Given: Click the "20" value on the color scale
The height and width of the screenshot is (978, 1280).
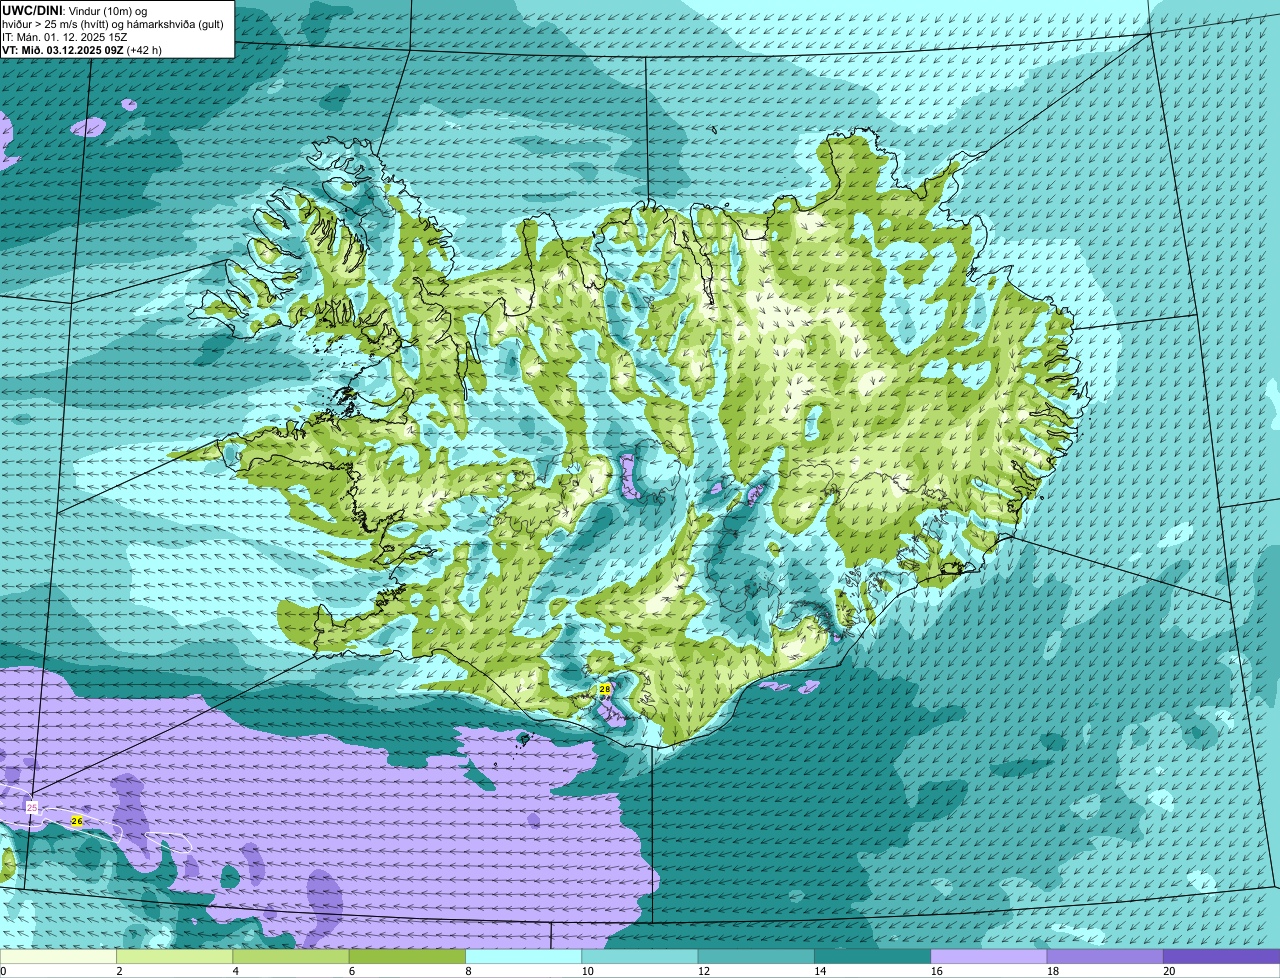Looking at the screenshot, I should click(x=1168, y=971).
